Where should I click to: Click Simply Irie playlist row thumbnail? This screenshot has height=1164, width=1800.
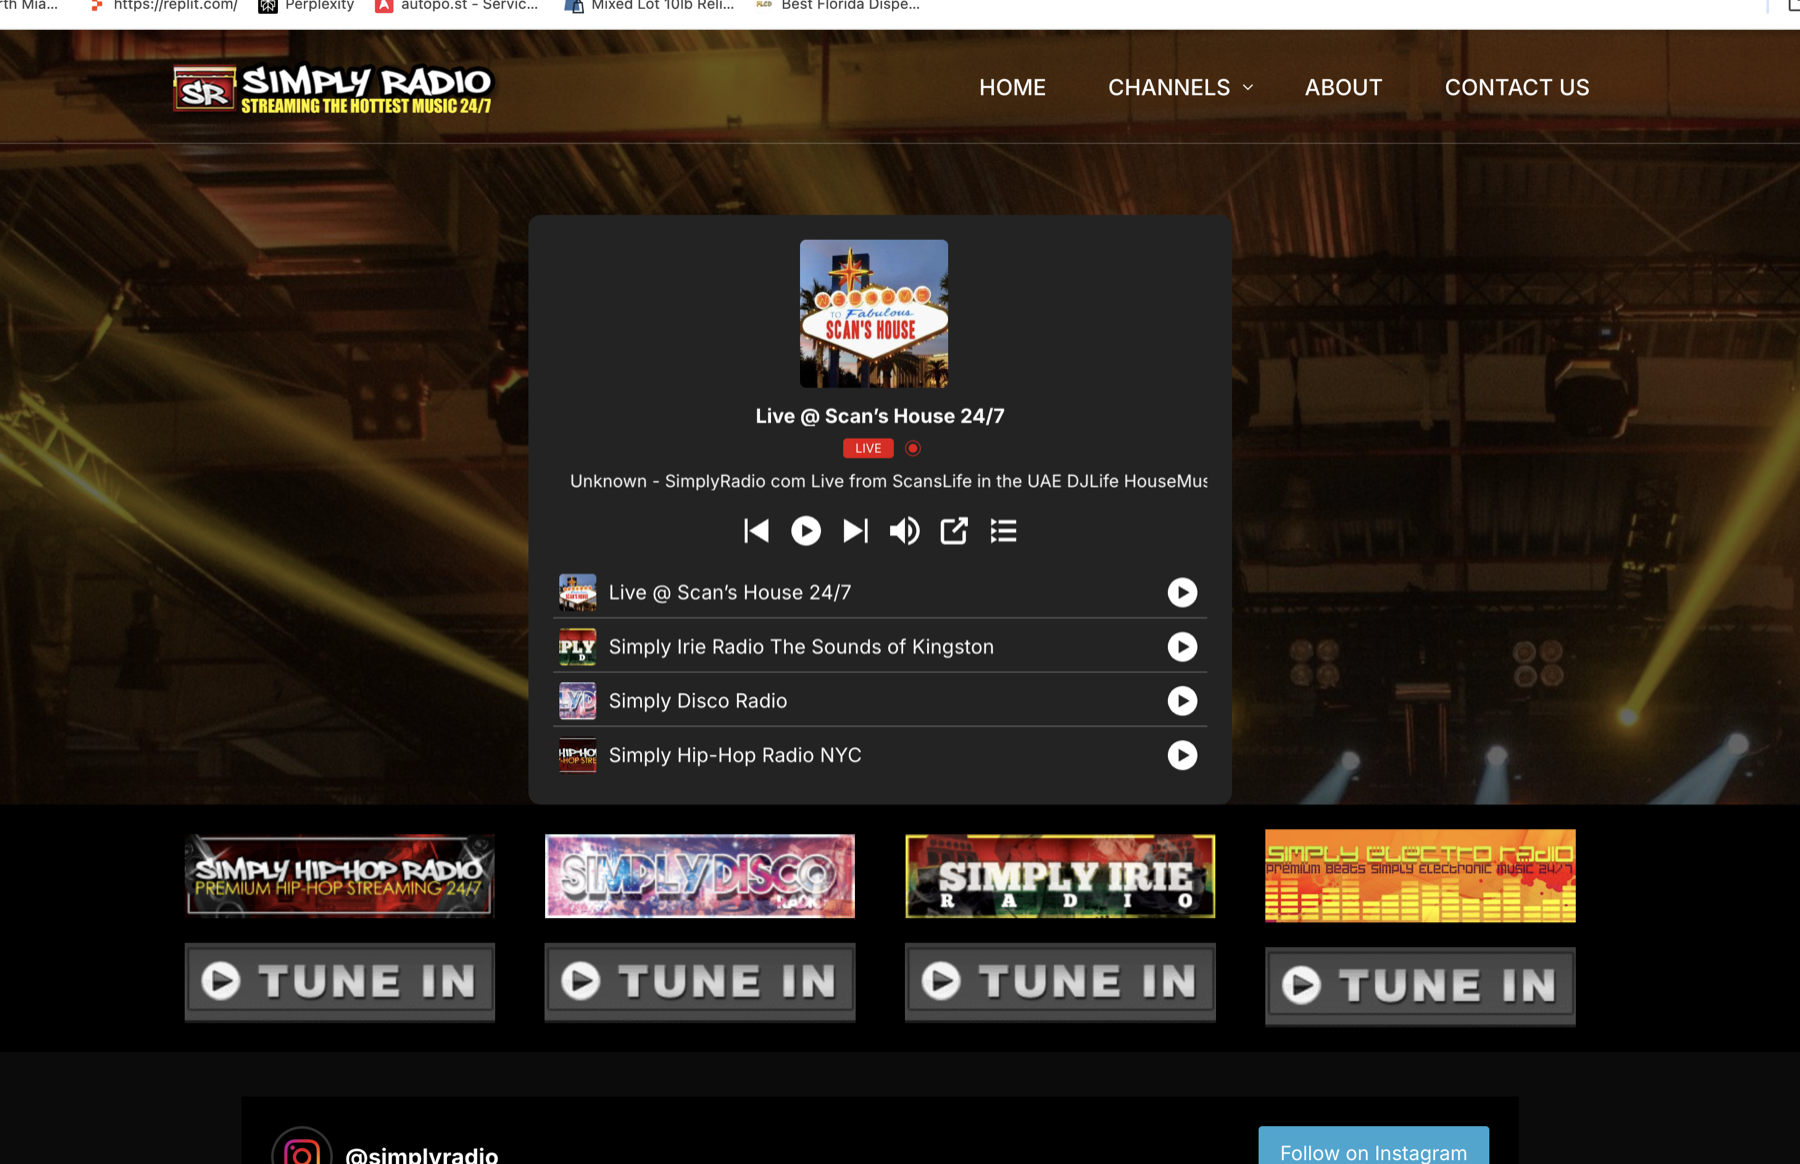tap(577, 647)
